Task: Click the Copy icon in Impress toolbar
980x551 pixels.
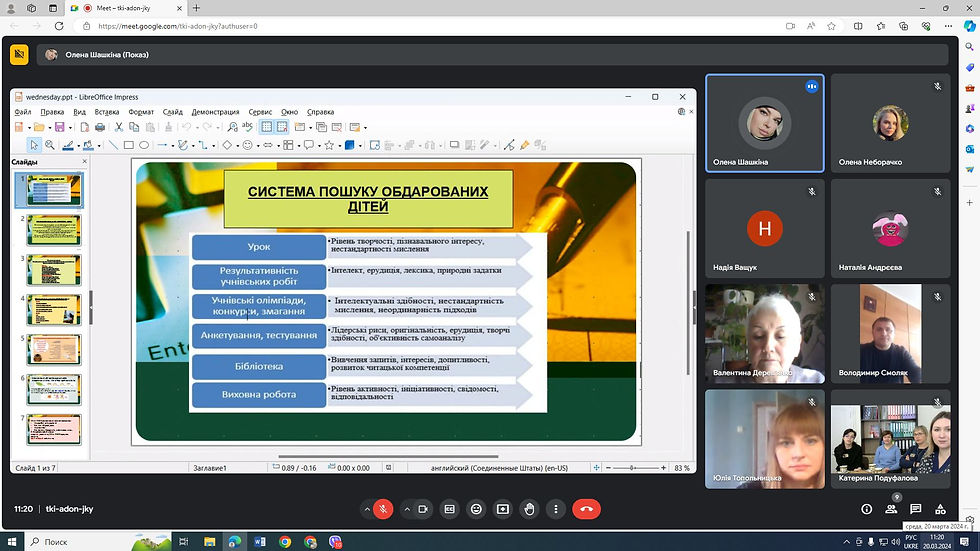Action: click(x=134, y=127)
